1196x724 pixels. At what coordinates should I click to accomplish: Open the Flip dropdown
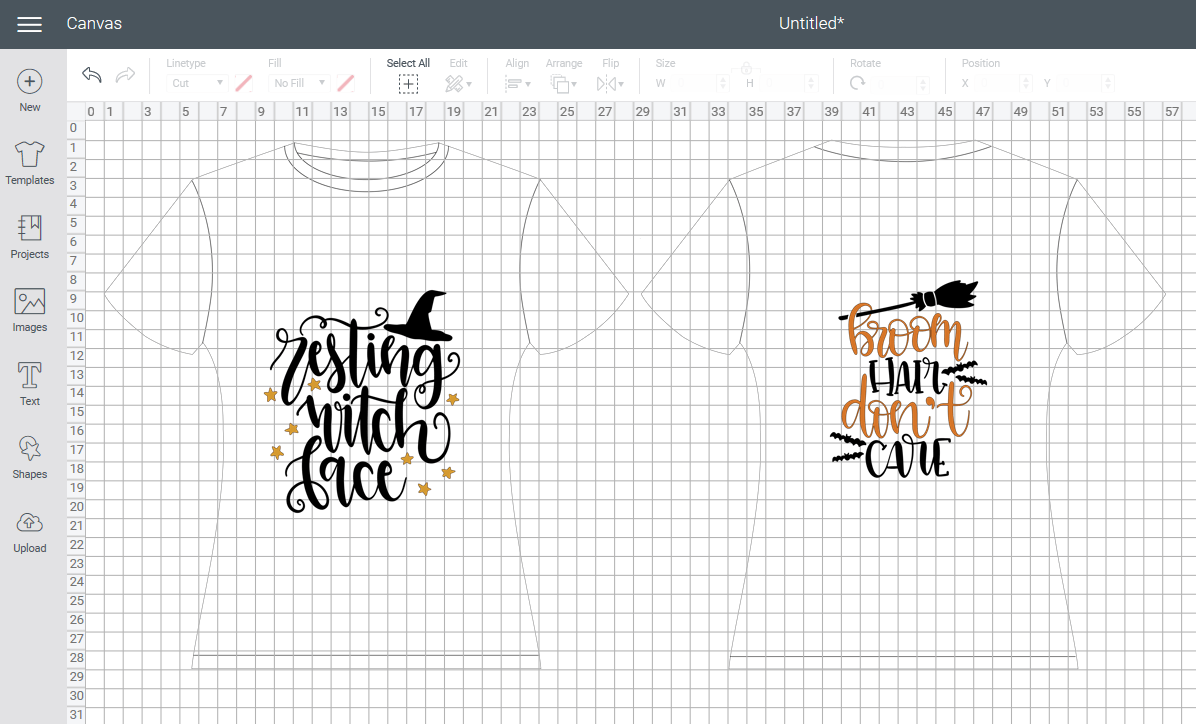(x=610, y=84)
